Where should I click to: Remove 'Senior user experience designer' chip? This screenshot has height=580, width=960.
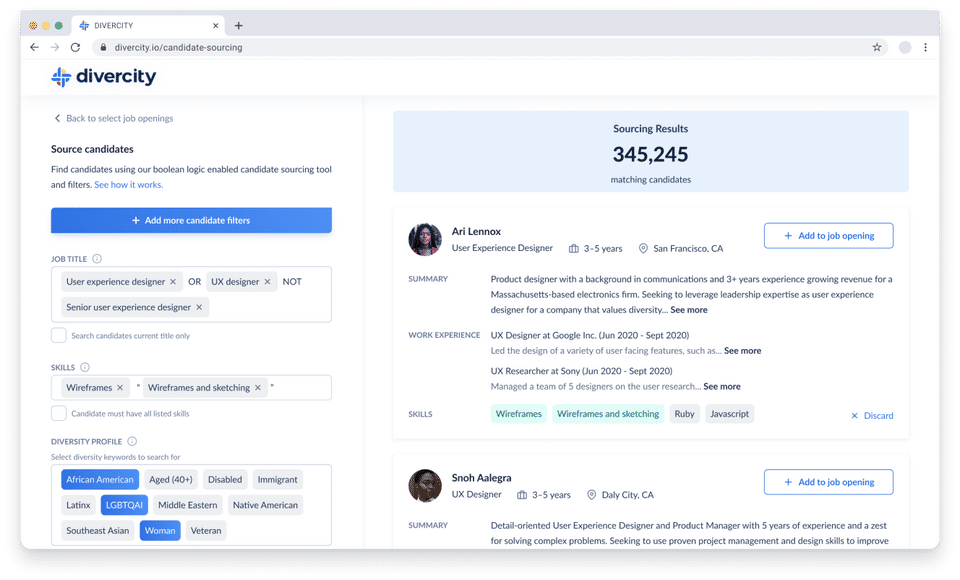[x=199, y=307]
